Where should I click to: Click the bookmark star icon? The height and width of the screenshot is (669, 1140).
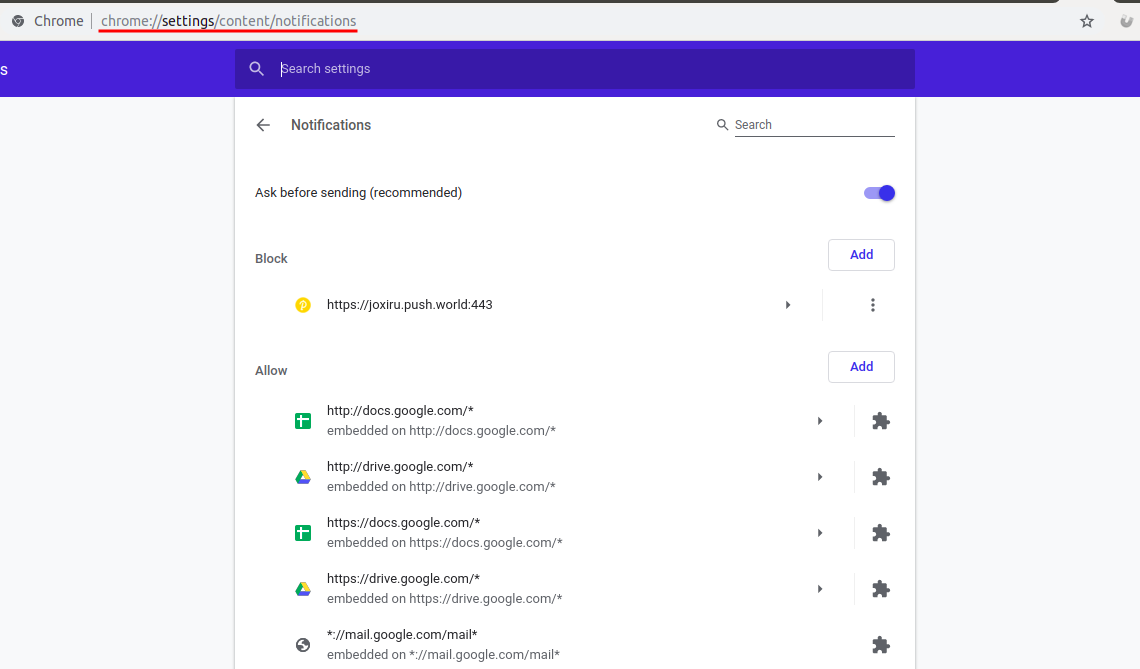tap(1087, 21)
